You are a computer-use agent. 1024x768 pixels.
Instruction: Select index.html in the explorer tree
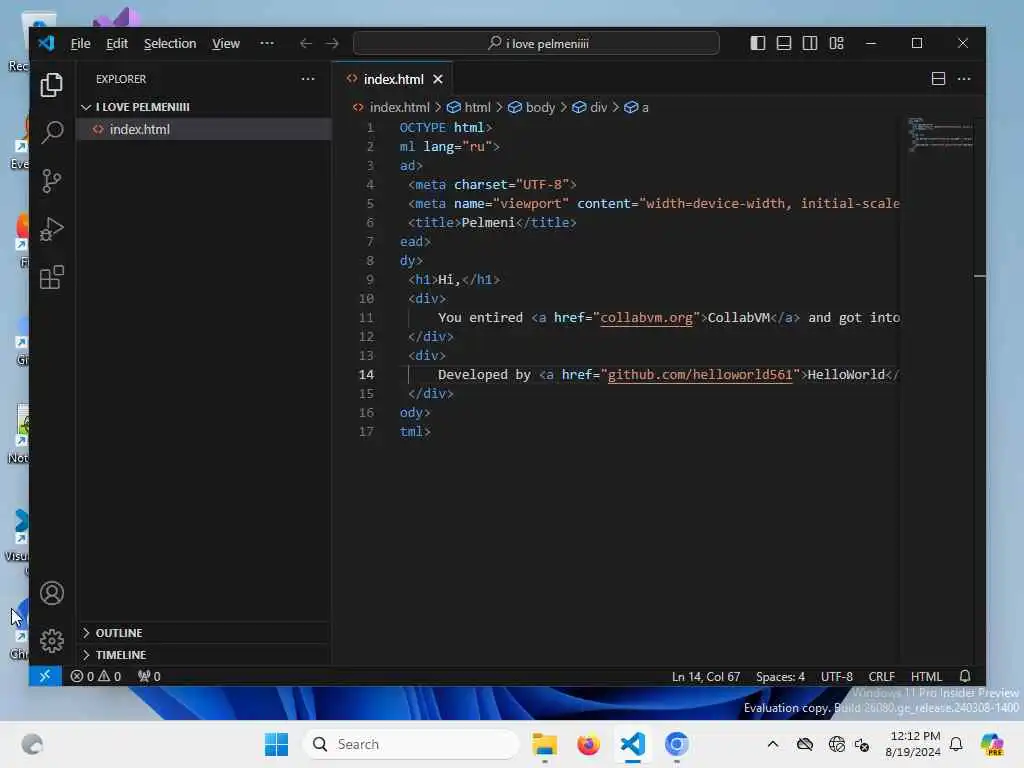tap(204, 129)
